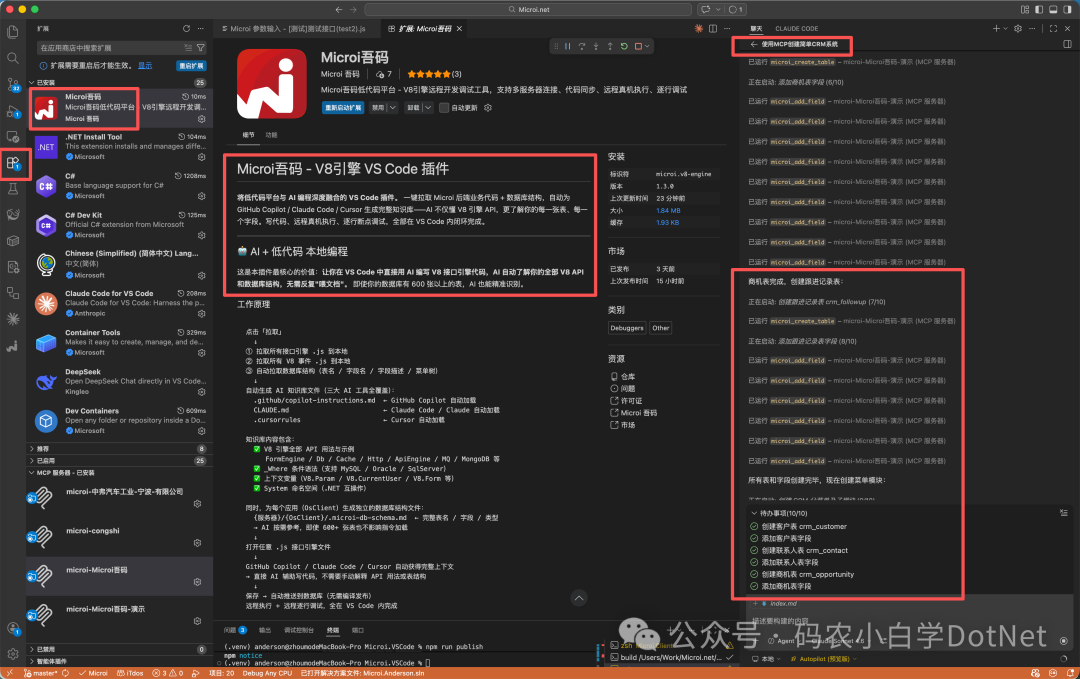This screenshot has width=1080, height=679.
Task: Open the 调试控制台 panel tab
Action: [x=300, y=630]
